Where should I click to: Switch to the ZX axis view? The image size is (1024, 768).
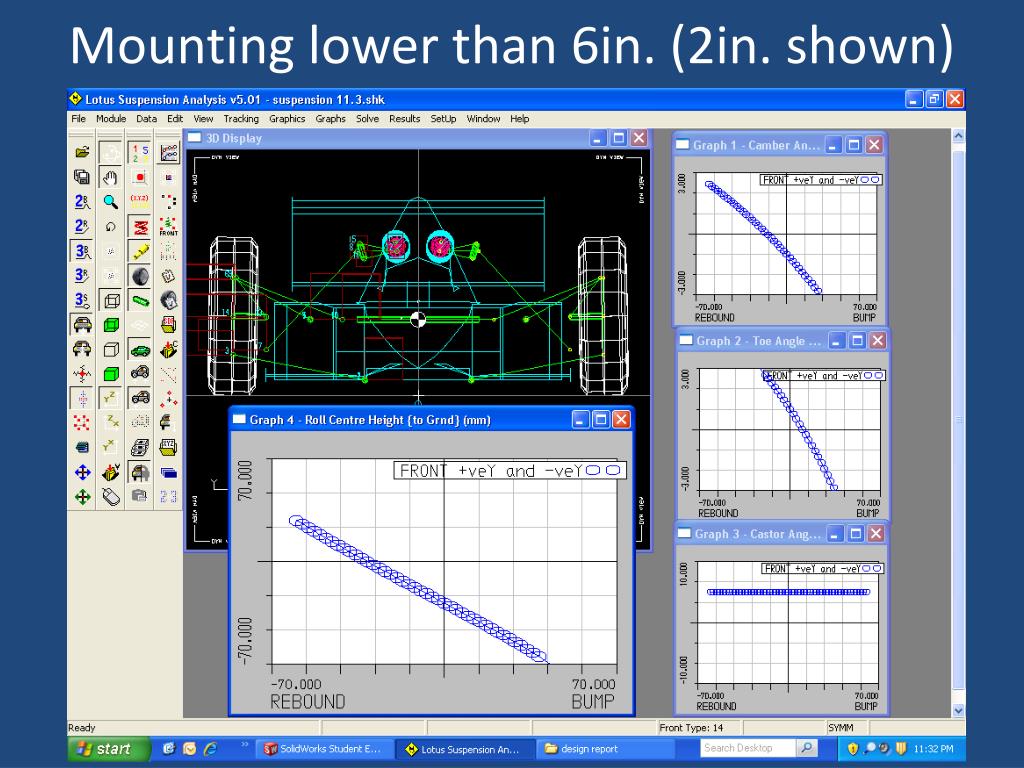coord(111,423)
